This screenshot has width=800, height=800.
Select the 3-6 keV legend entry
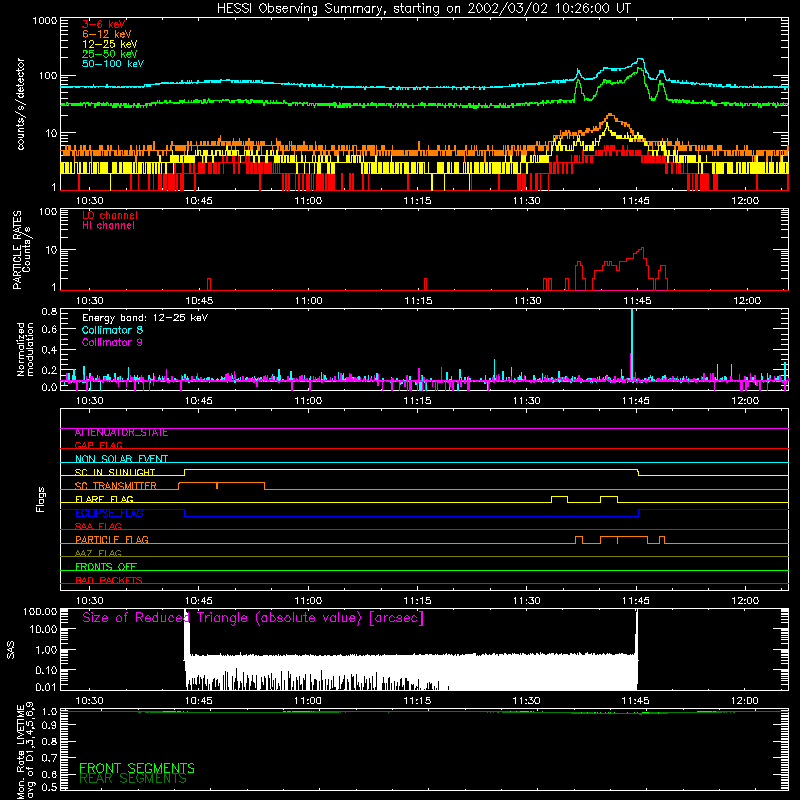104,24
